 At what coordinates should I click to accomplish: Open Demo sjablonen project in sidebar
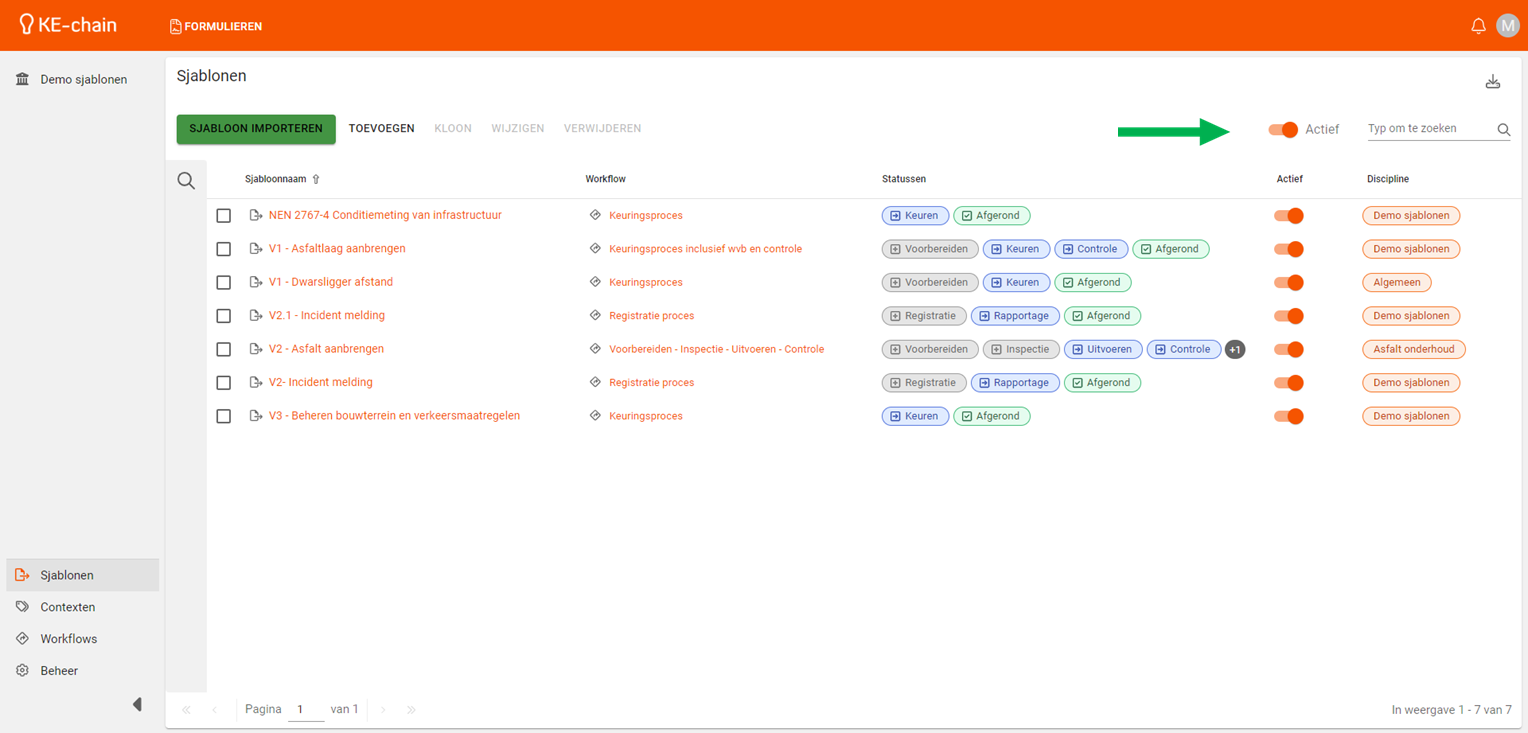(x=83, y=79)
